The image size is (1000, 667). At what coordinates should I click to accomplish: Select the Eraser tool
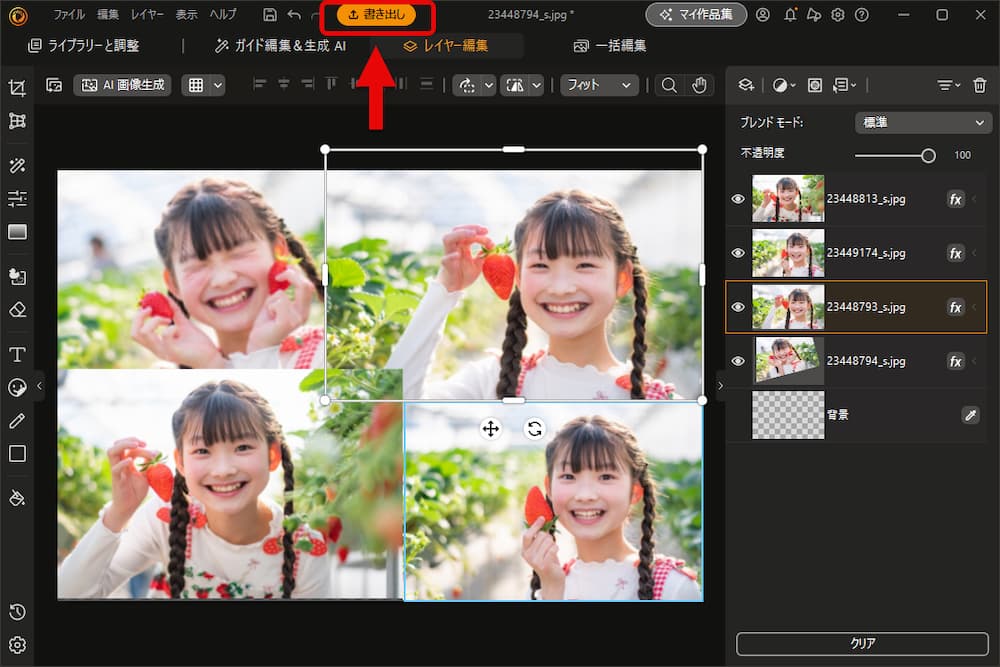[17, 310]
